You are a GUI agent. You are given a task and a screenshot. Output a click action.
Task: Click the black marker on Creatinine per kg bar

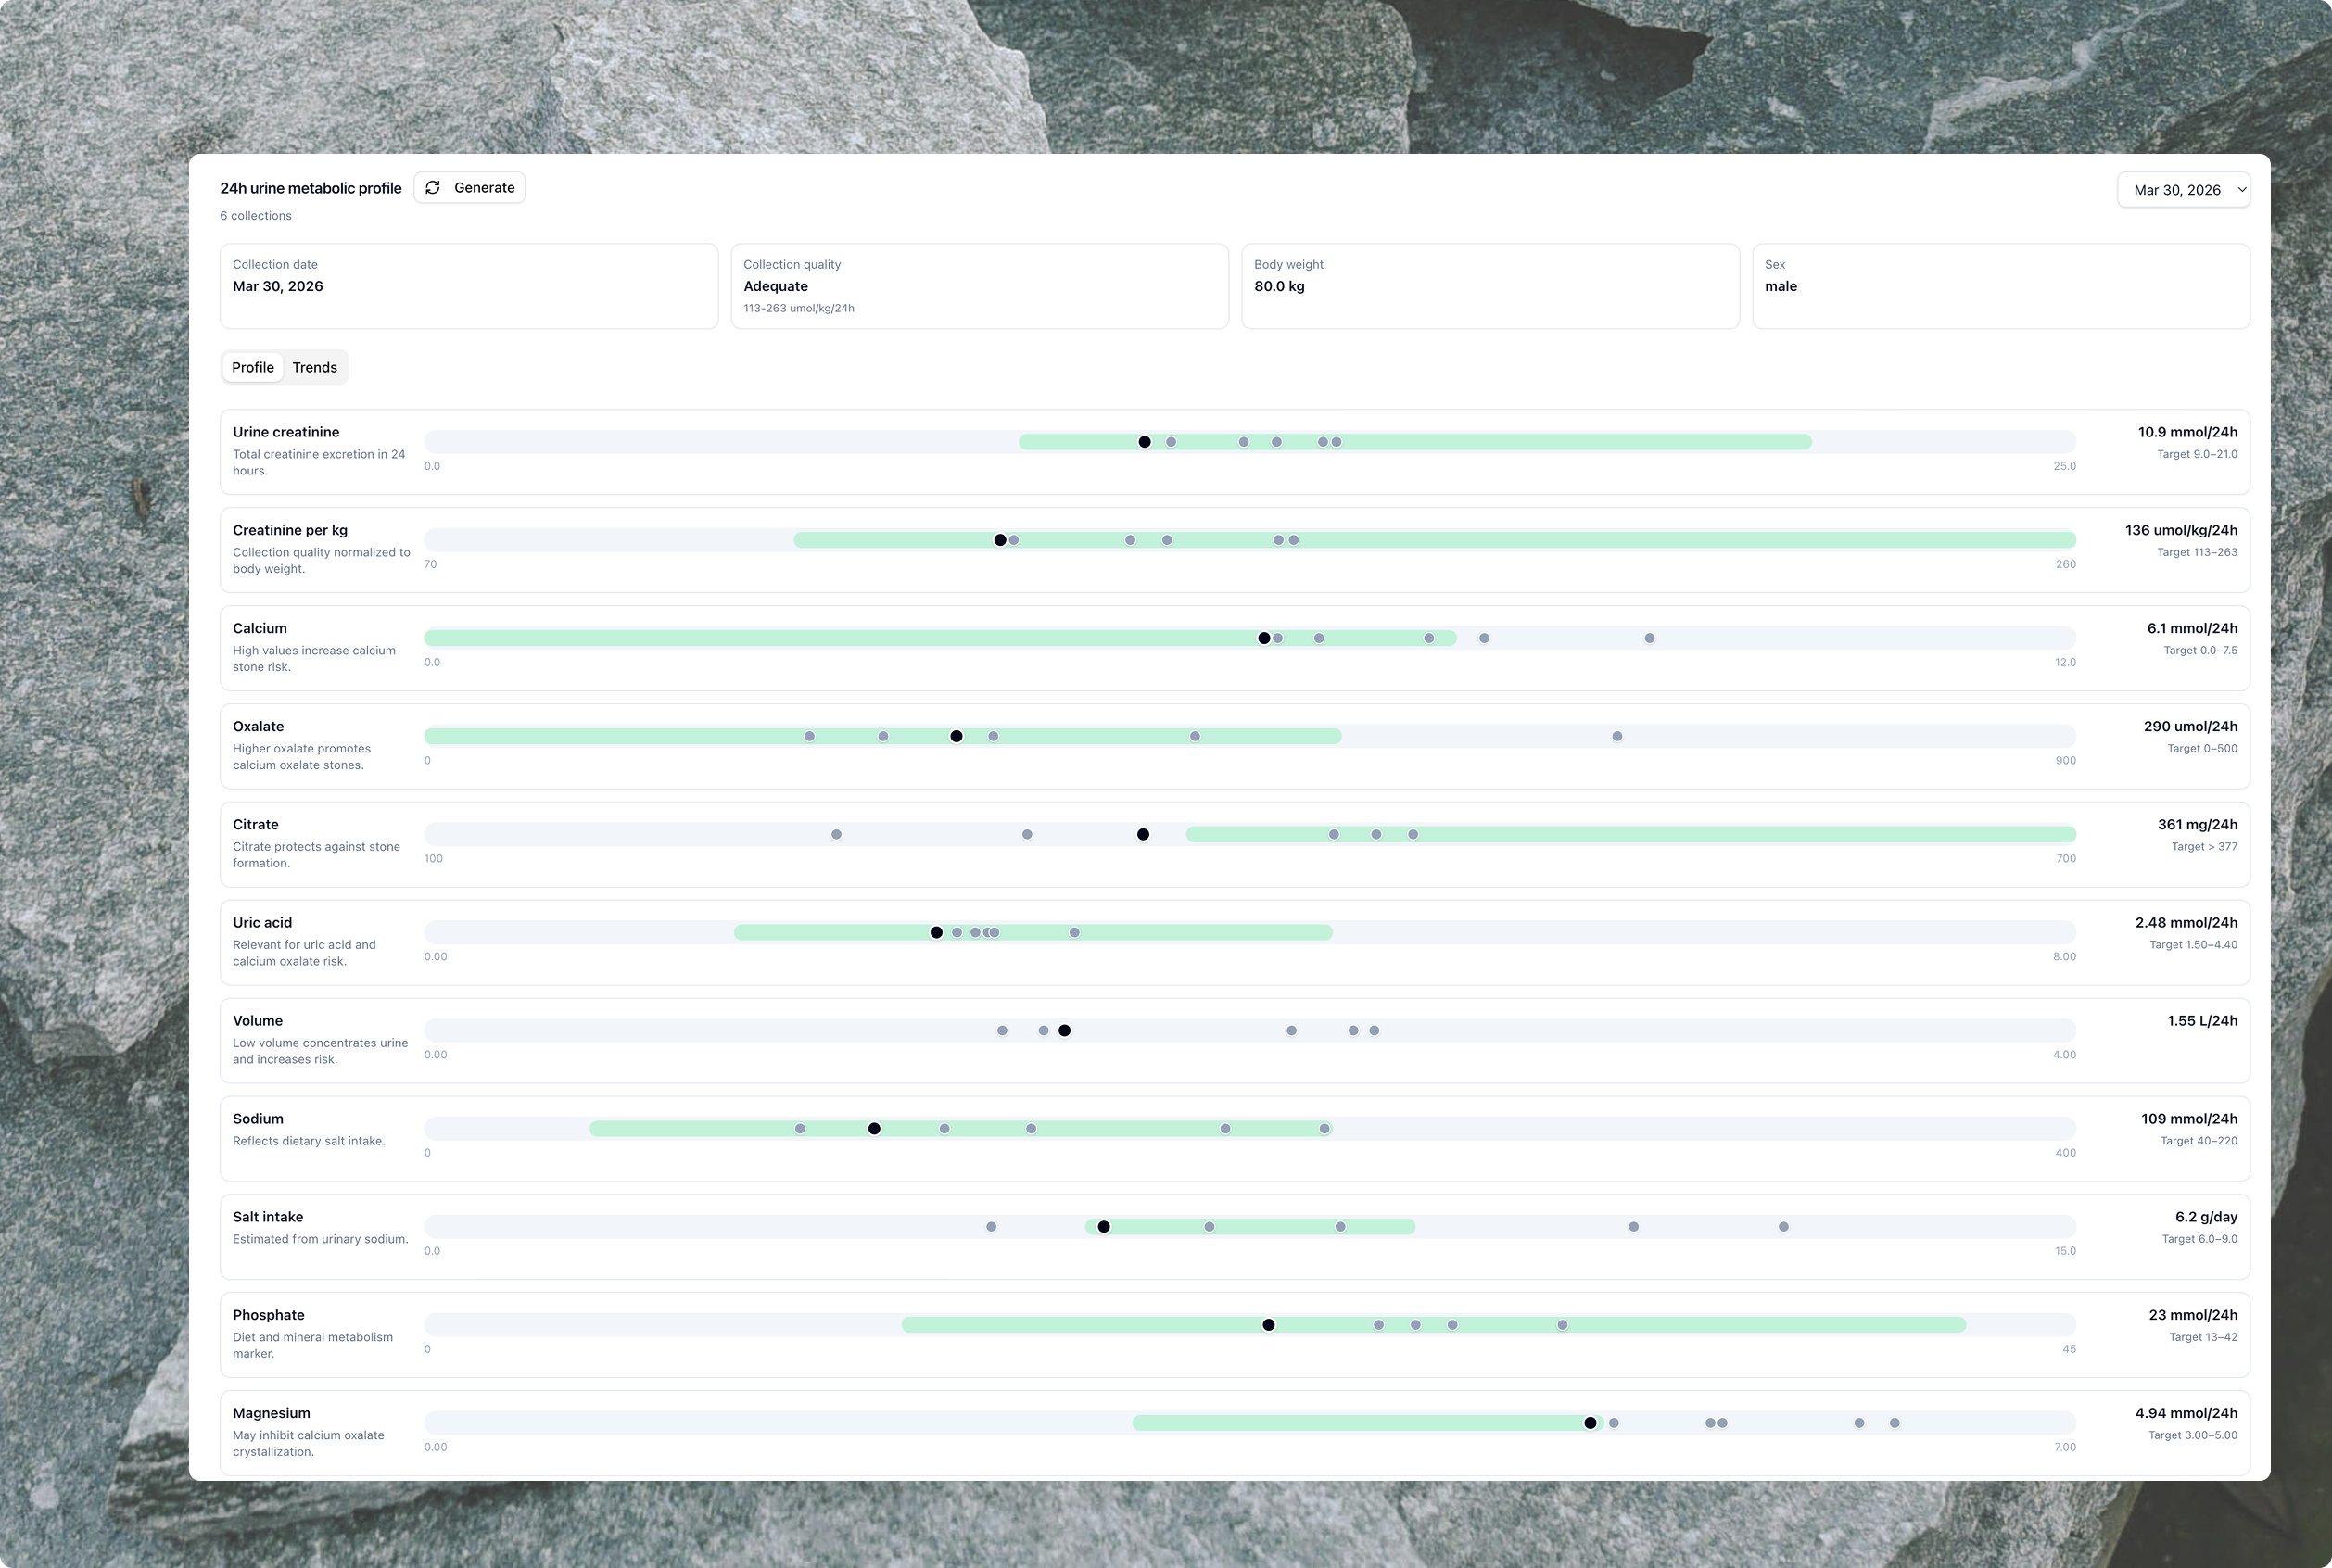pyautogui.click(x=1000, y=540)
